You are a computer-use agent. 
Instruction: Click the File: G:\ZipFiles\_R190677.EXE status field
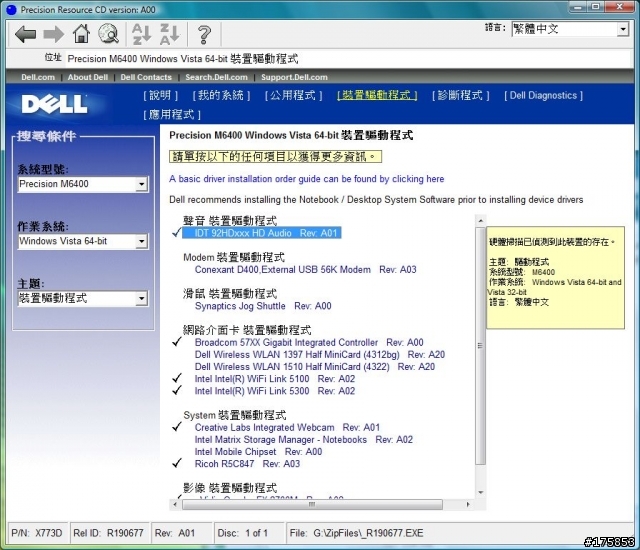(x=459, y=533)
